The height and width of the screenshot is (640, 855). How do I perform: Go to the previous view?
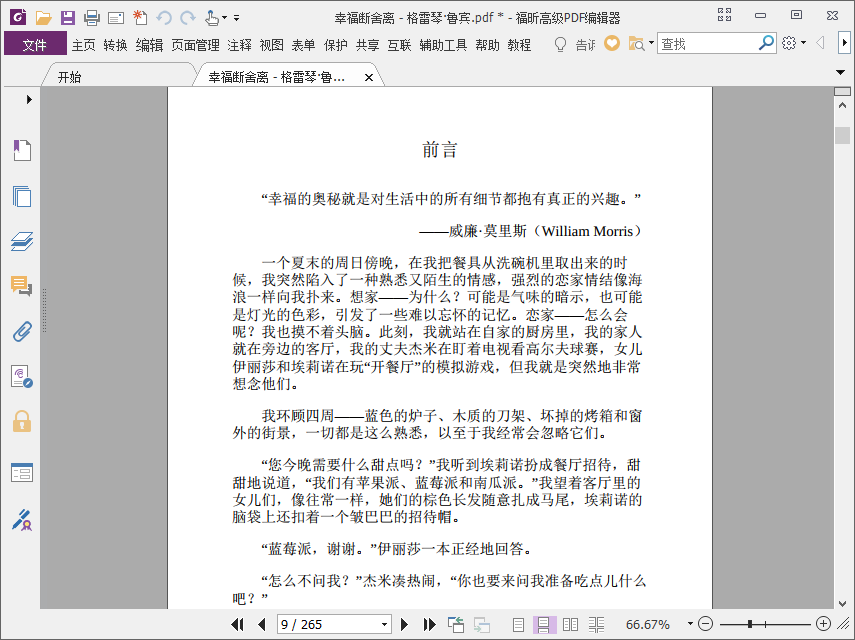click(455, 624)
